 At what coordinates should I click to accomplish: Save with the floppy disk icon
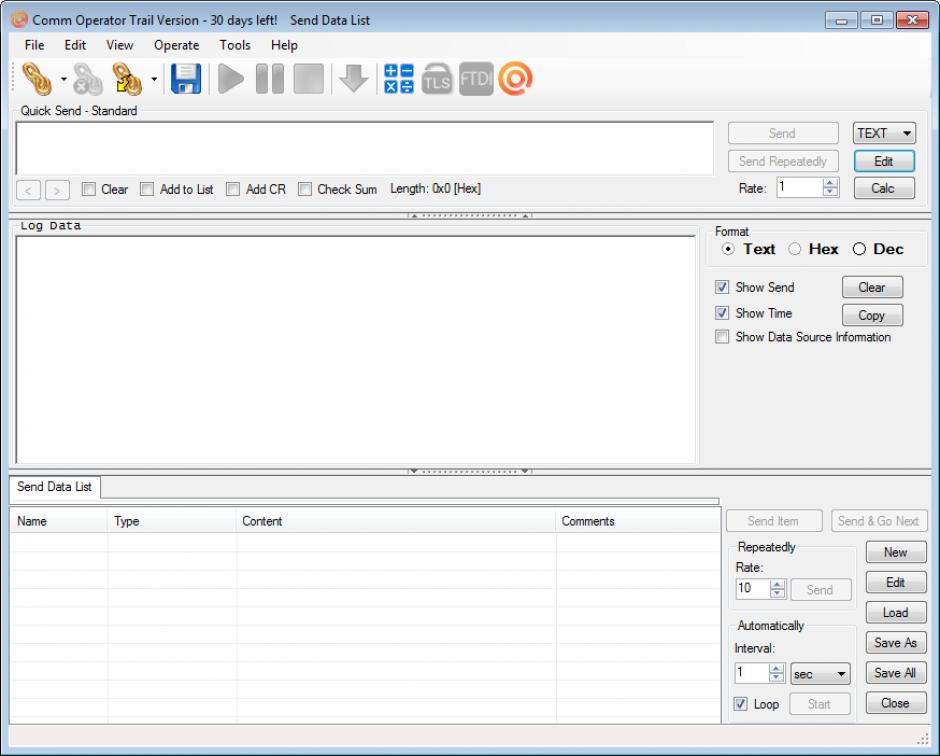click(x=186, y=79)
